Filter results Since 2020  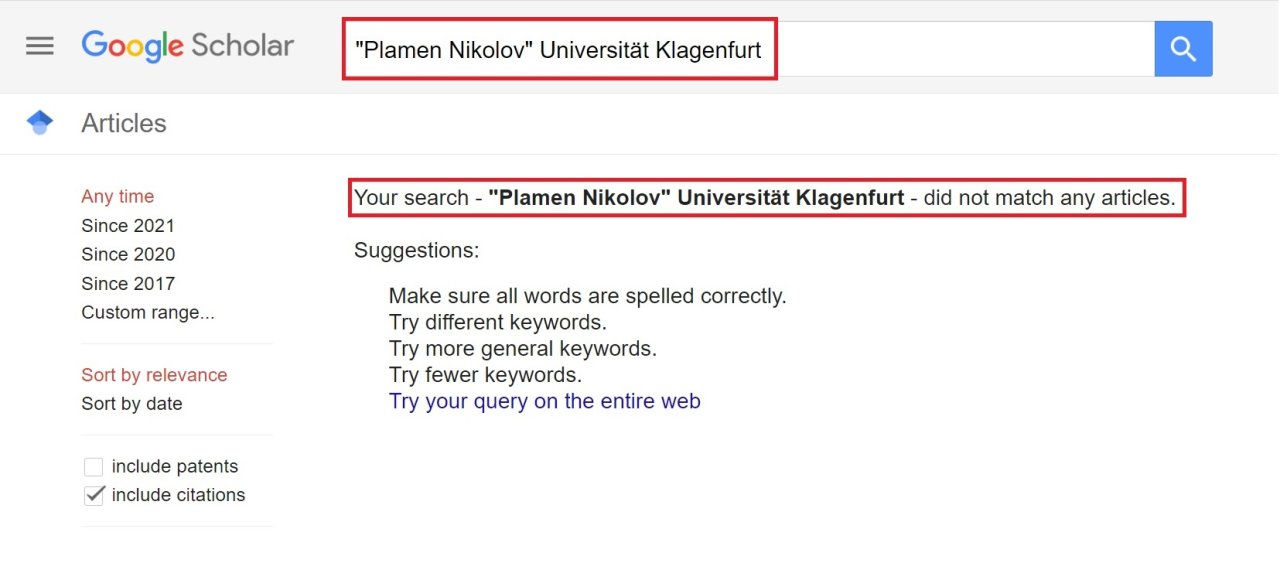point(128,254)
